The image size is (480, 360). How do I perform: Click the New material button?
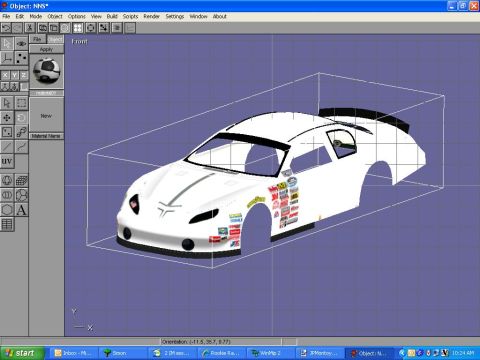pos(46,116)
